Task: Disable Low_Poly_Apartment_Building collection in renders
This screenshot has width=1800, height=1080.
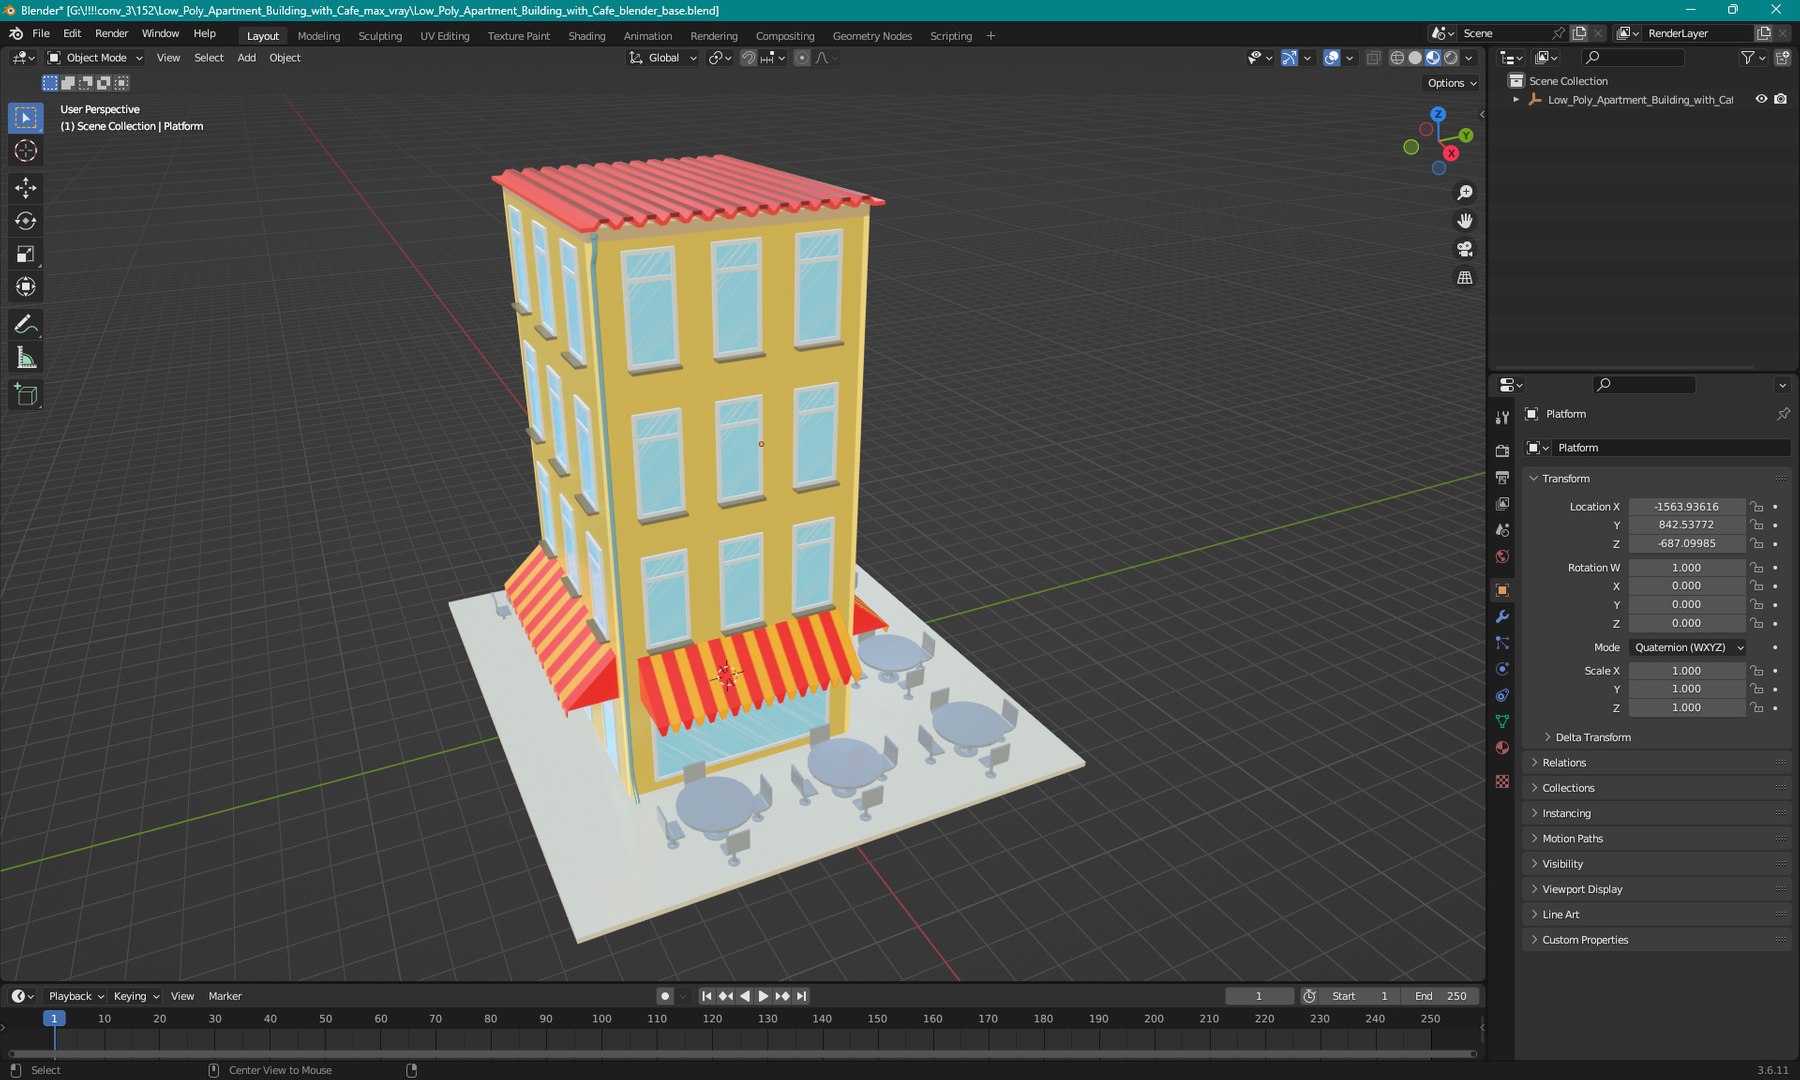Action: click(1781, 99)
